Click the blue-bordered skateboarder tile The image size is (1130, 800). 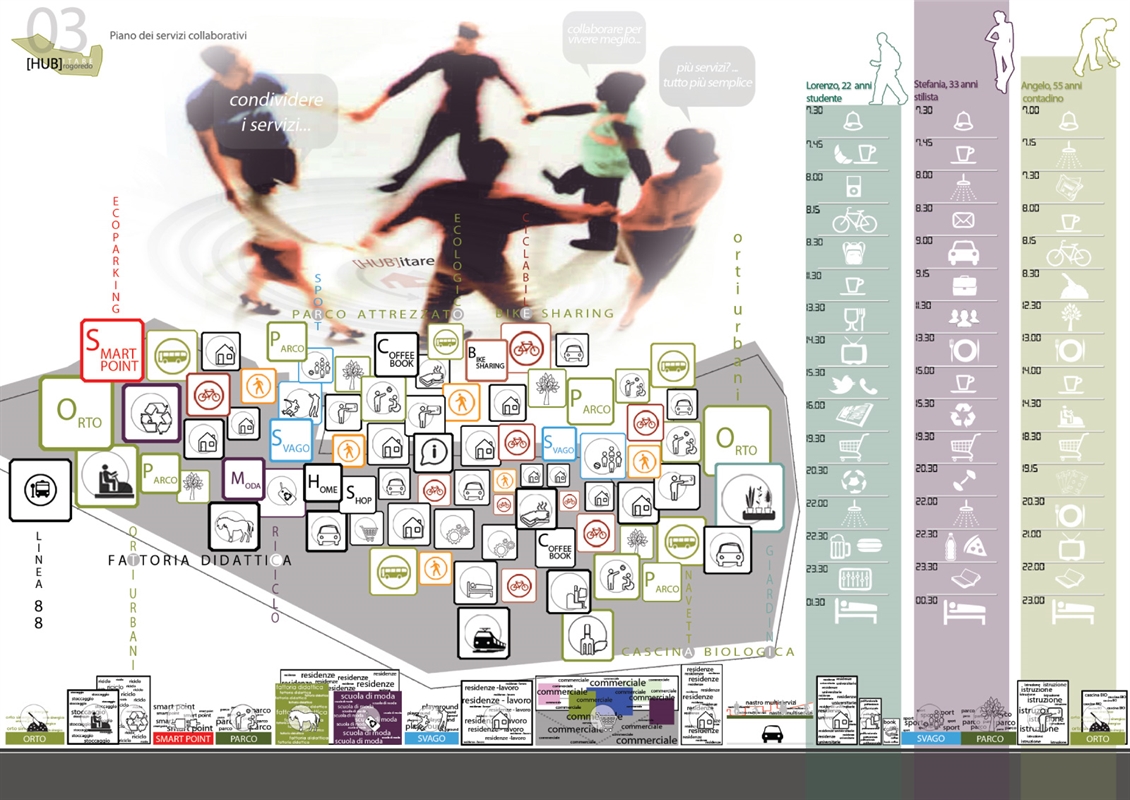300,404
